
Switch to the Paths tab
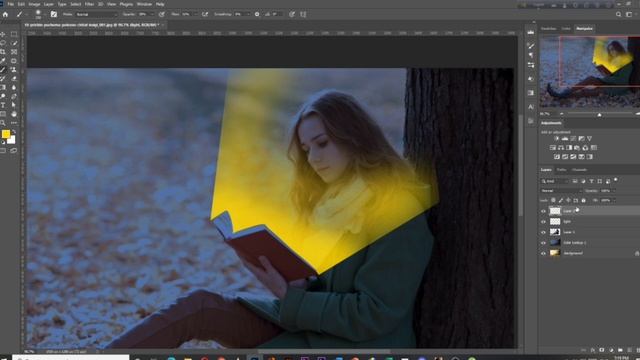(562, 170)
